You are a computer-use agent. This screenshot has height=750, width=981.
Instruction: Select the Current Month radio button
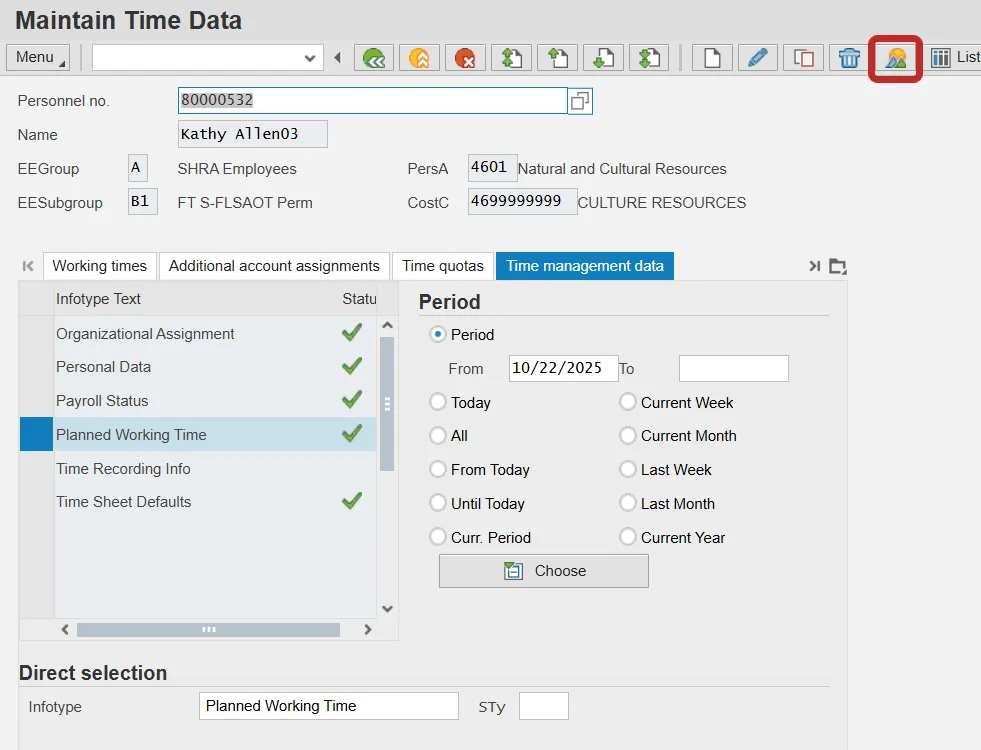(x=628, y=436)
